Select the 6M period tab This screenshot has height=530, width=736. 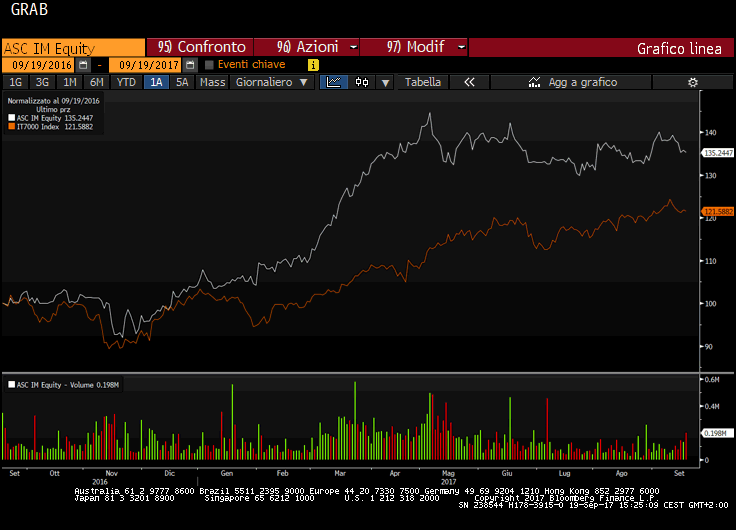click(x=97, y=82)
